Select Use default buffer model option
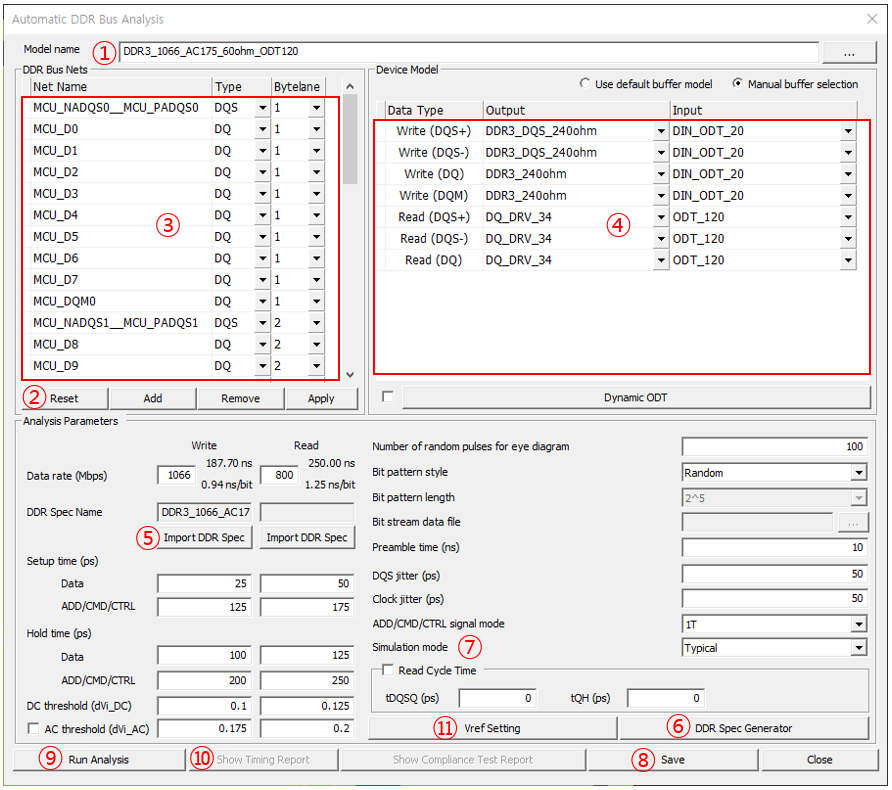 pos(585,84)
